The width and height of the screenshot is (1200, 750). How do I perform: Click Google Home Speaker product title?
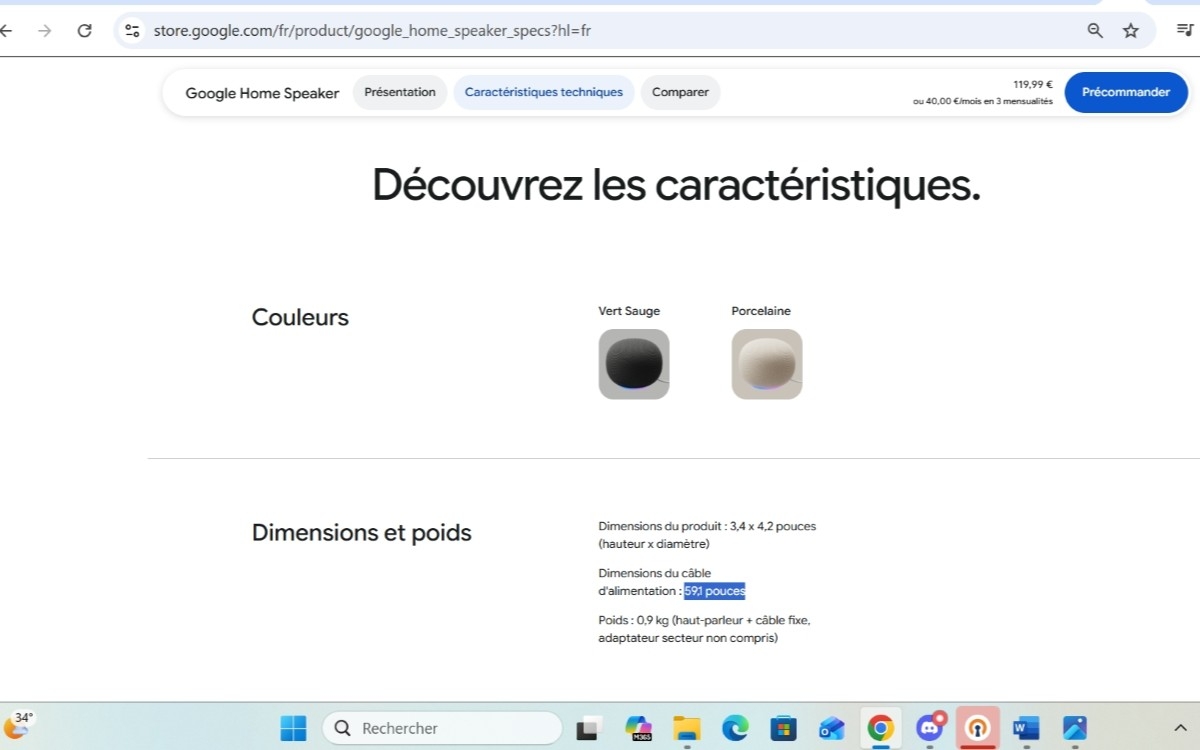pyautogui.click(x=262, y=93)
